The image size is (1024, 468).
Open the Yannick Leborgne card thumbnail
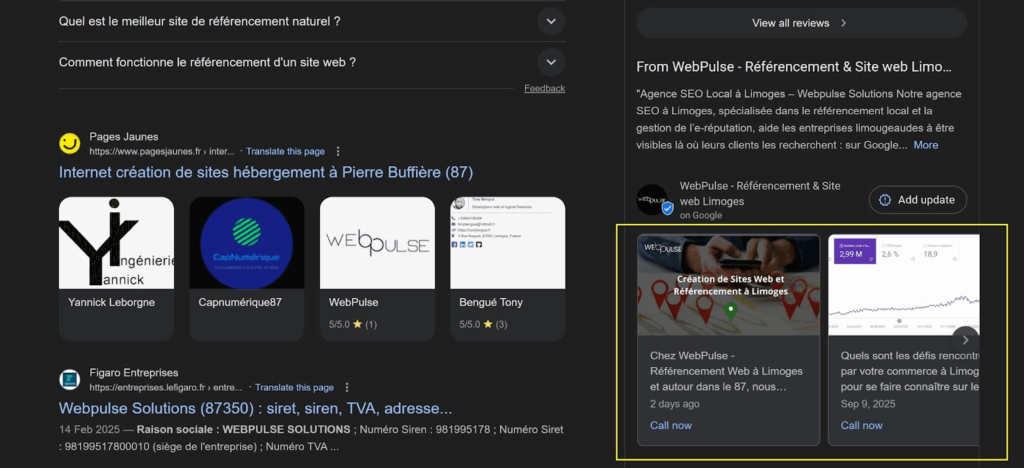[116, 243]
